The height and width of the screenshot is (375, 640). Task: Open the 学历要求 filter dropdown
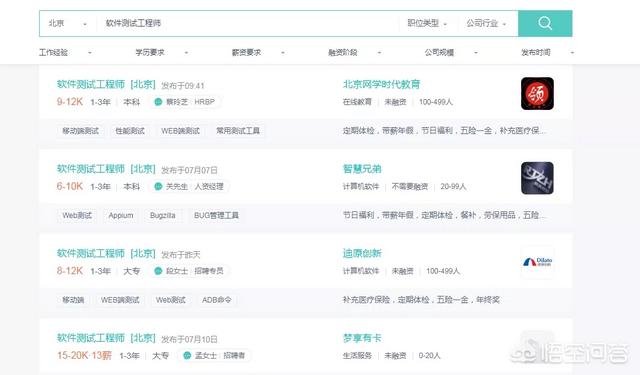162,52
